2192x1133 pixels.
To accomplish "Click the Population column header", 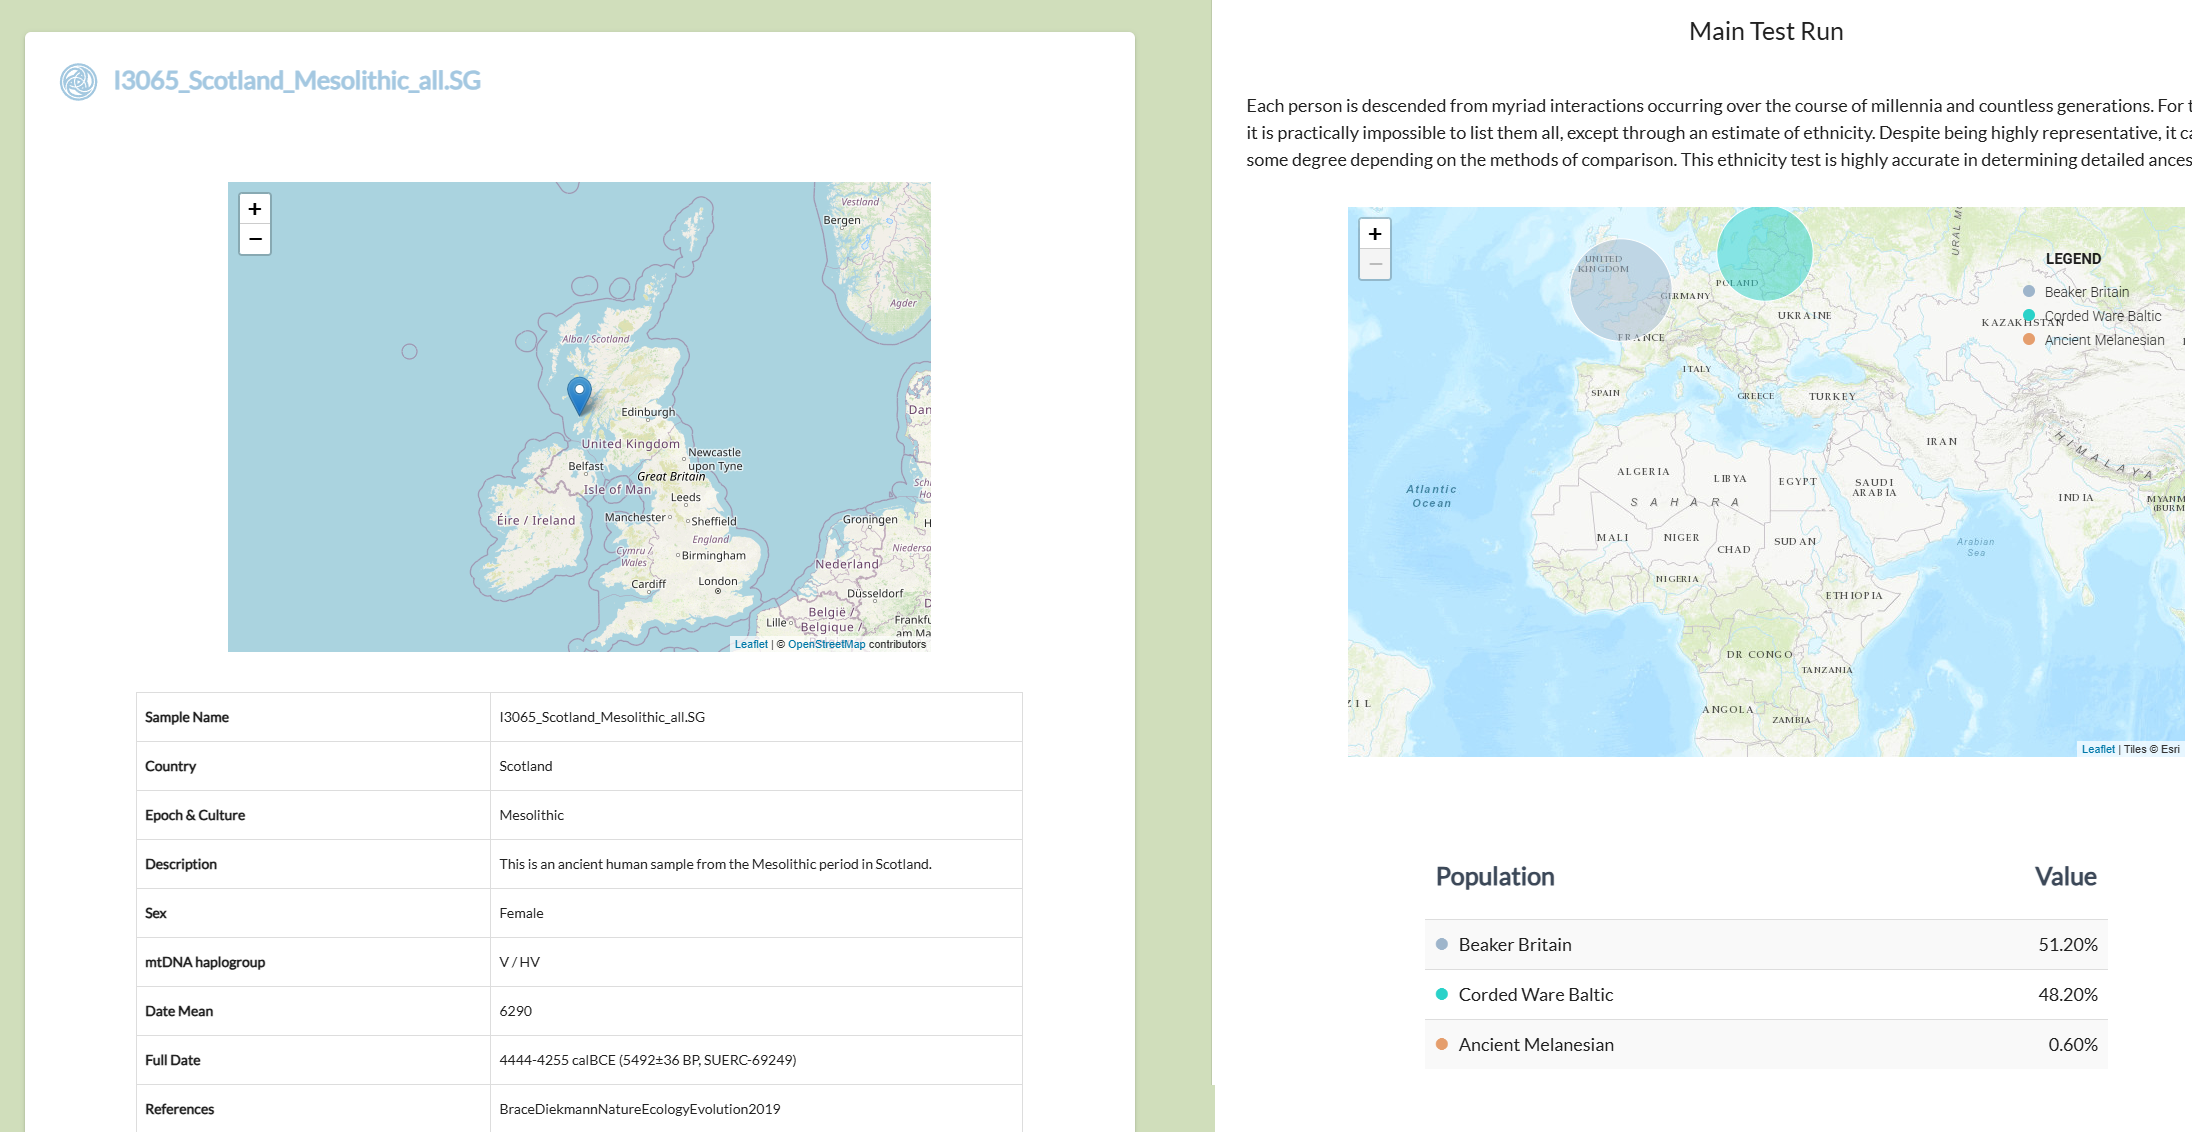I will (x=1495, y=877).
